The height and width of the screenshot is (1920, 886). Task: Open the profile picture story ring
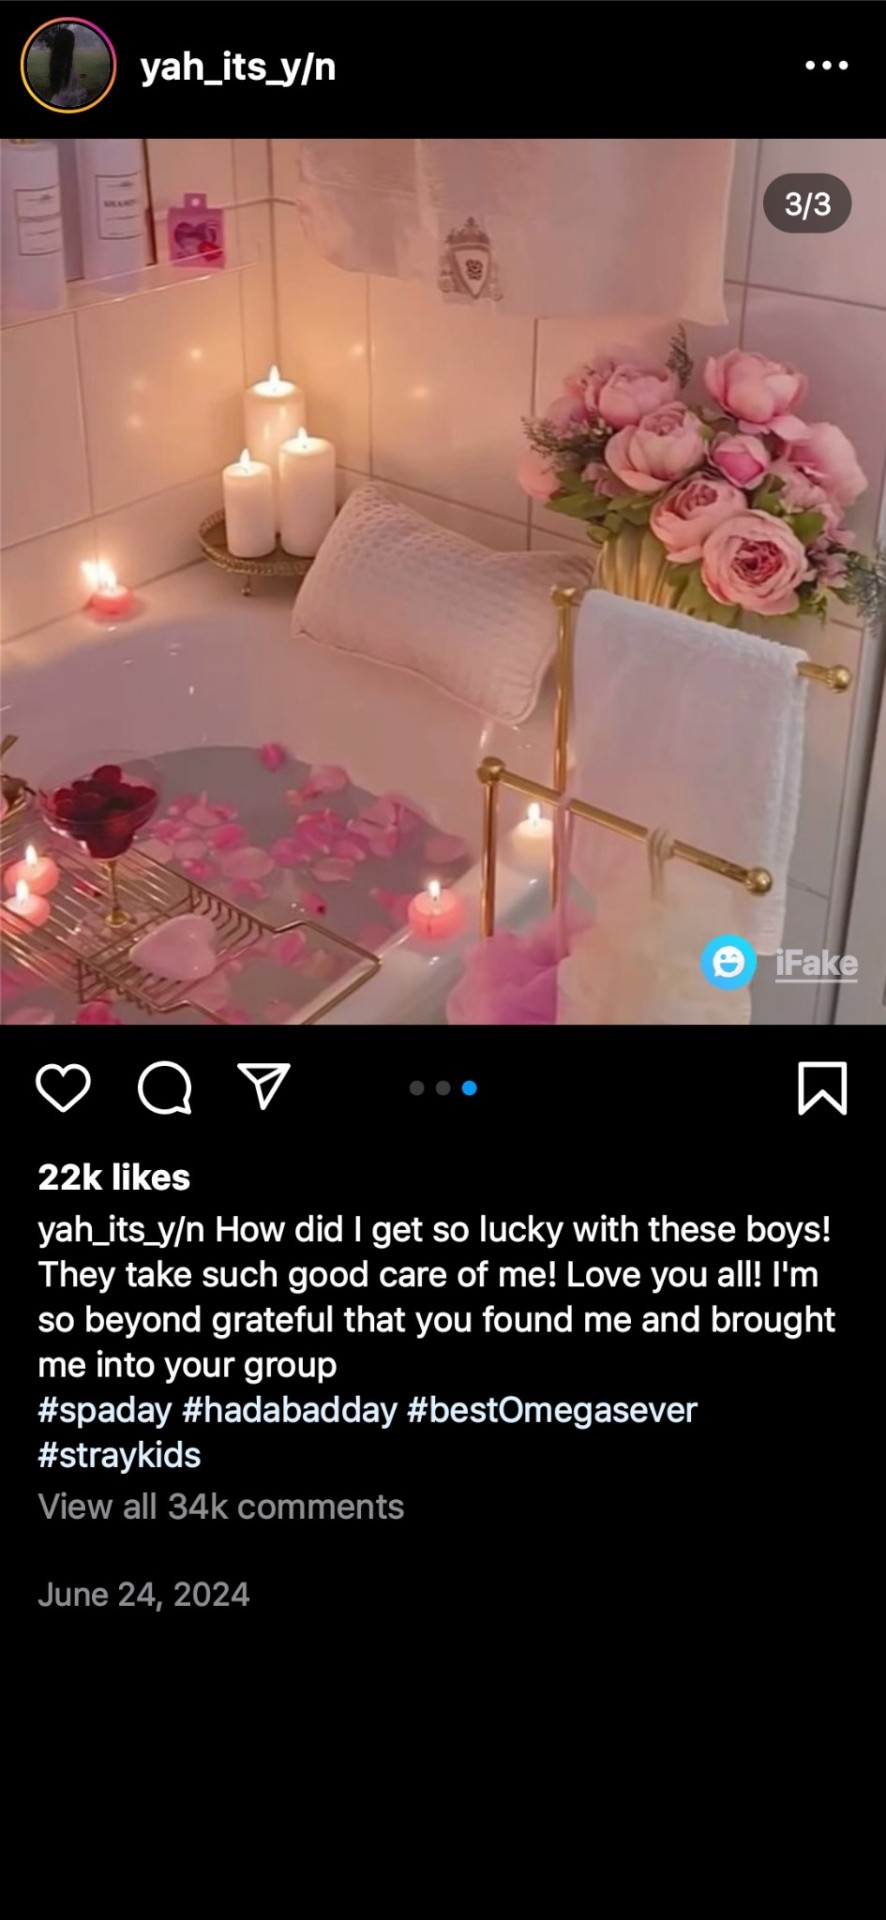pos(68,66)
